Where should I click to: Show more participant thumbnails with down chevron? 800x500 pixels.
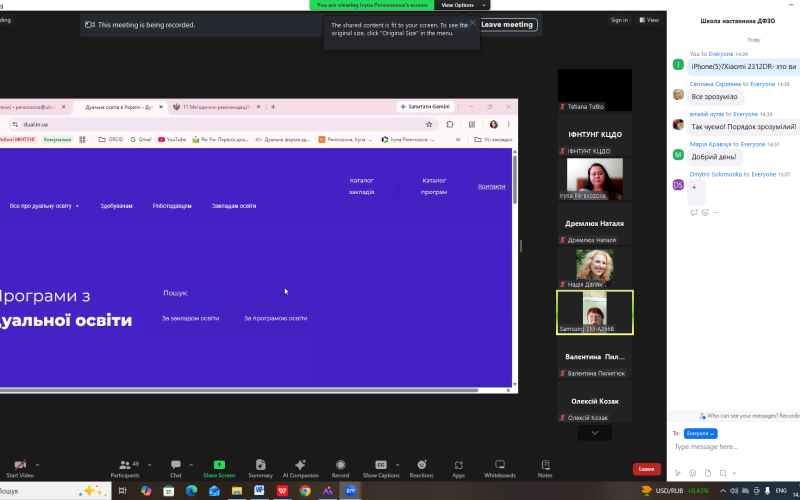click(x=594, y=433)
